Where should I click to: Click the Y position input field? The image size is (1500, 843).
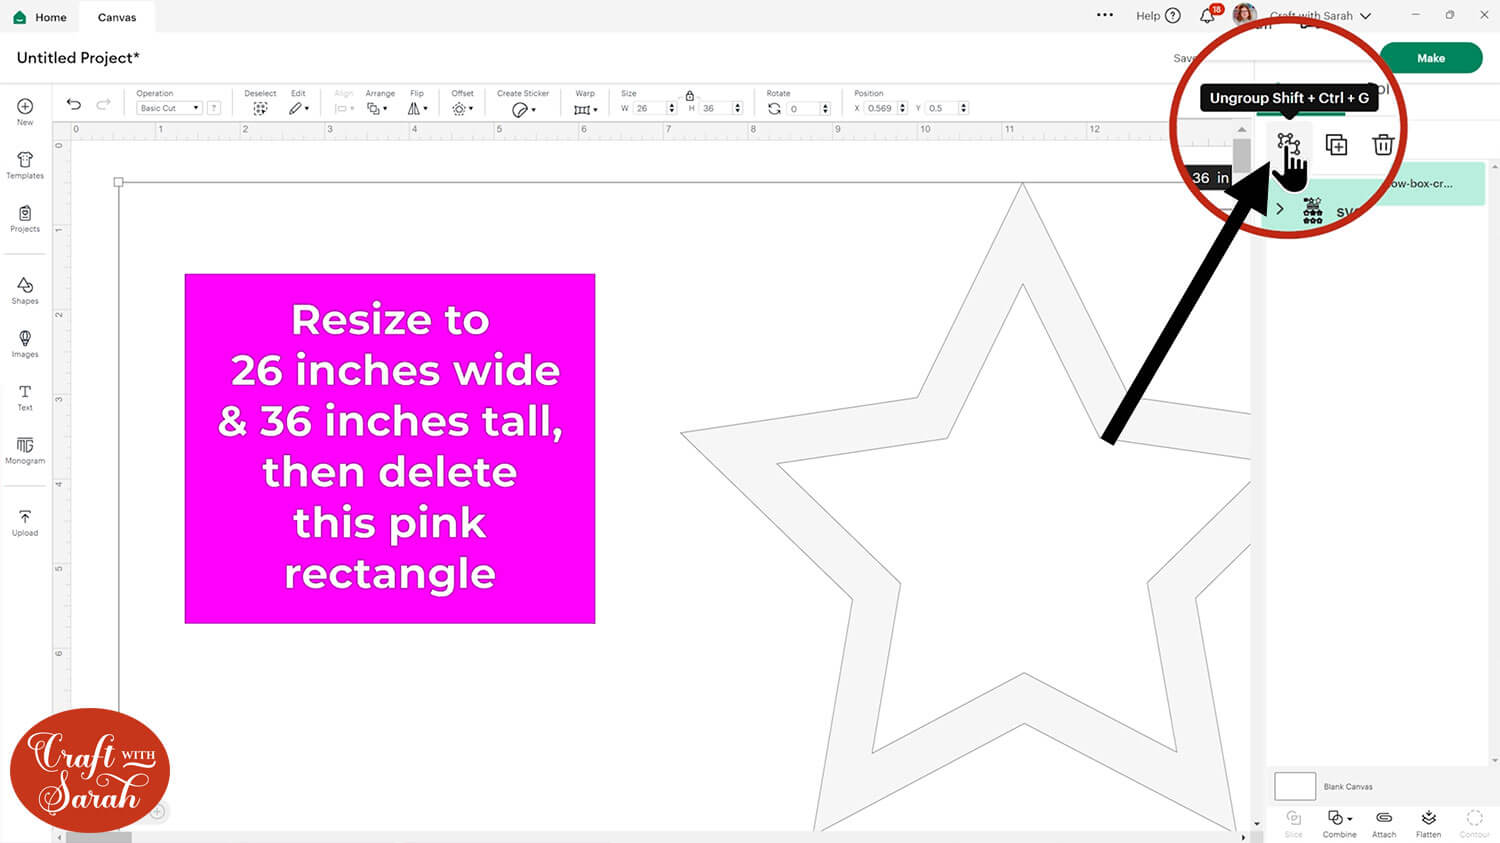point(942,108)
